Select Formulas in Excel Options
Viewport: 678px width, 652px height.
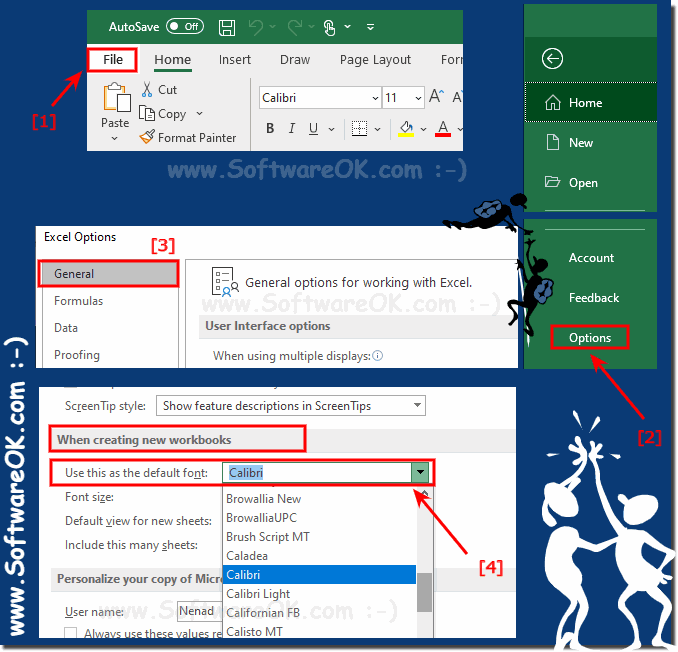tap(79, 300)
